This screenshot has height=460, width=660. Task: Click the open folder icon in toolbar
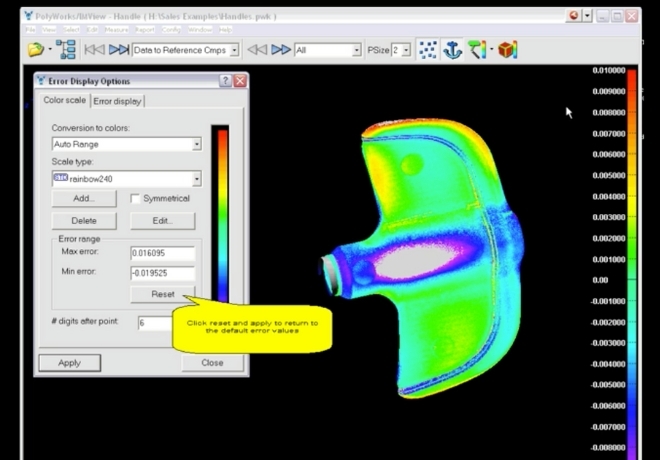[x=37, y=50]
